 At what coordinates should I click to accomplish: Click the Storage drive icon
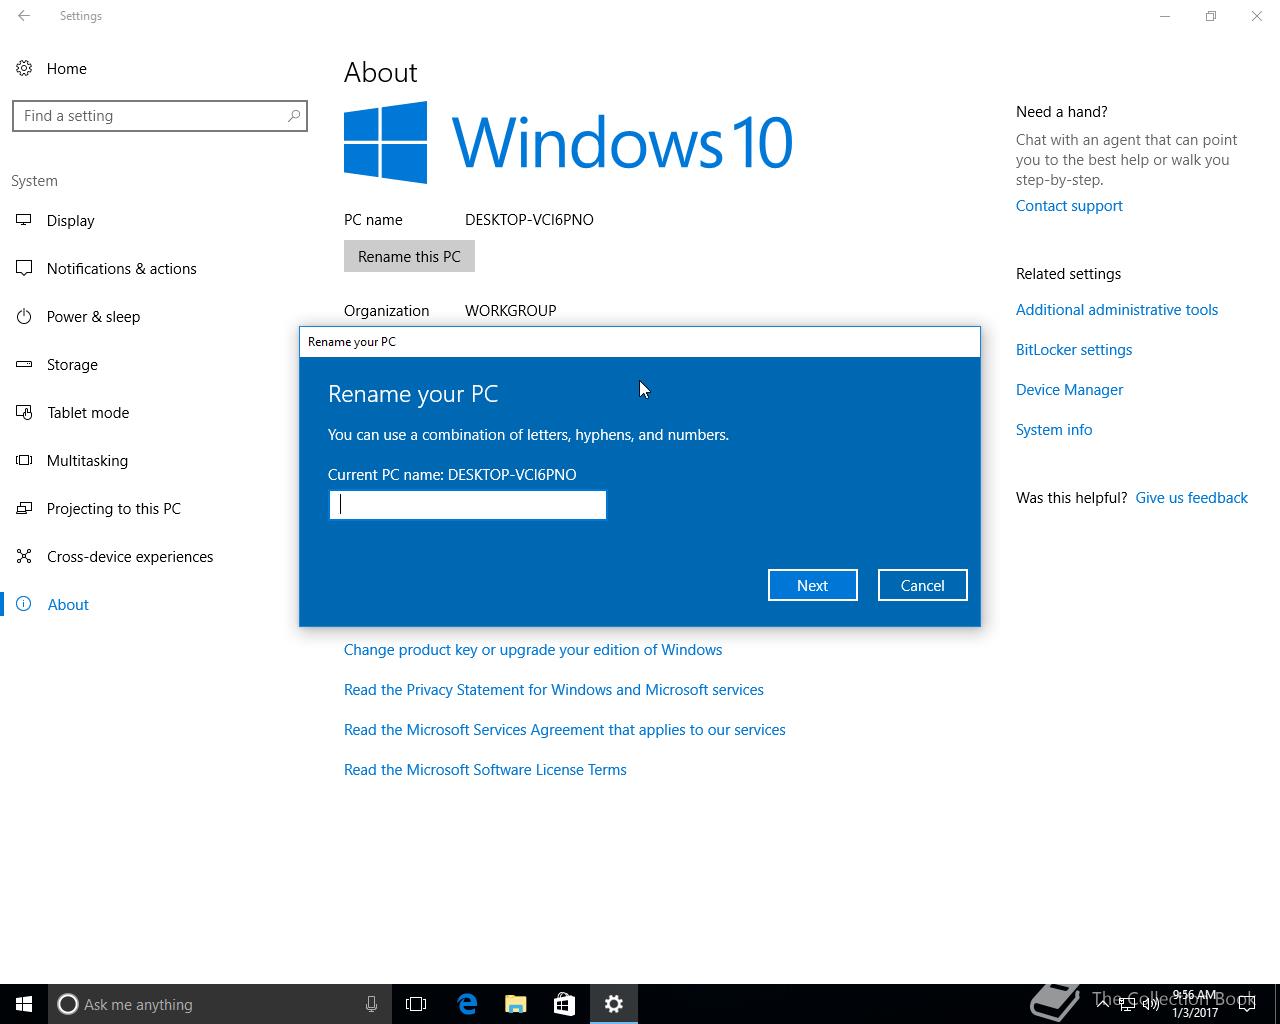coord(24,364)
